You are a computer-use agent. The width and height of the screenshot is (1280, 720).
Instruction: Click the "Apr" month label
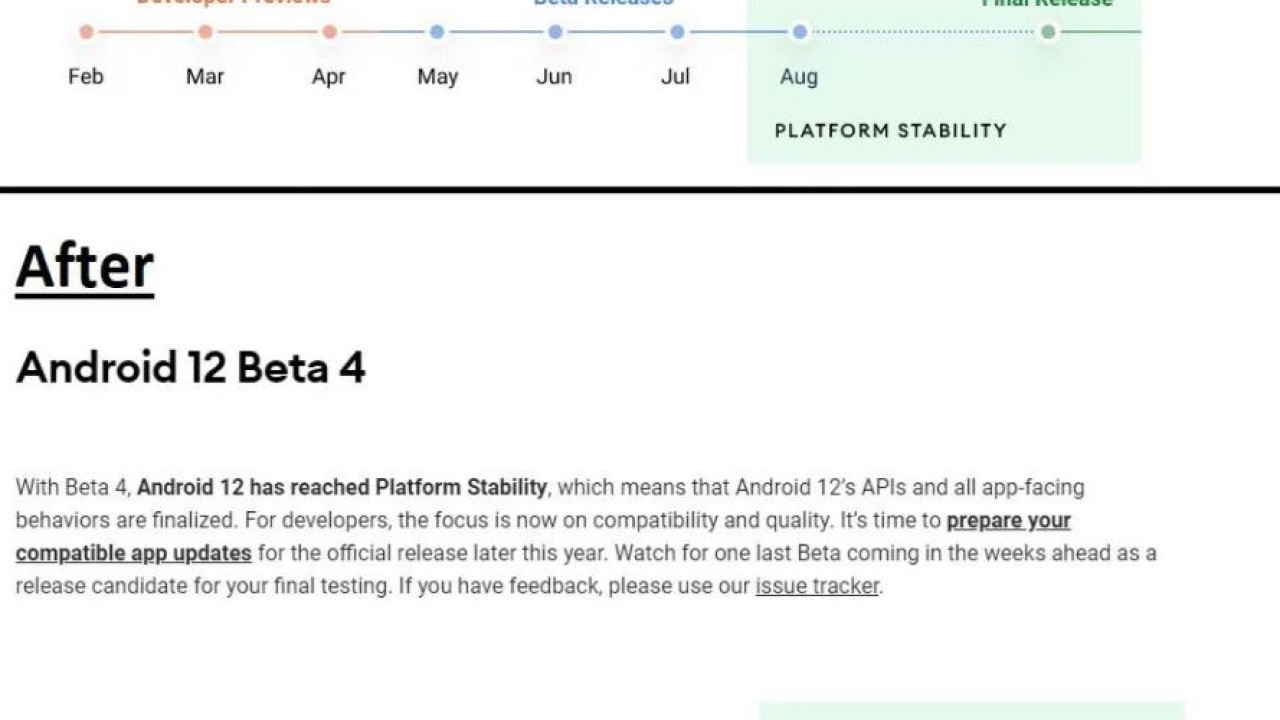click(x=329, y=77)
